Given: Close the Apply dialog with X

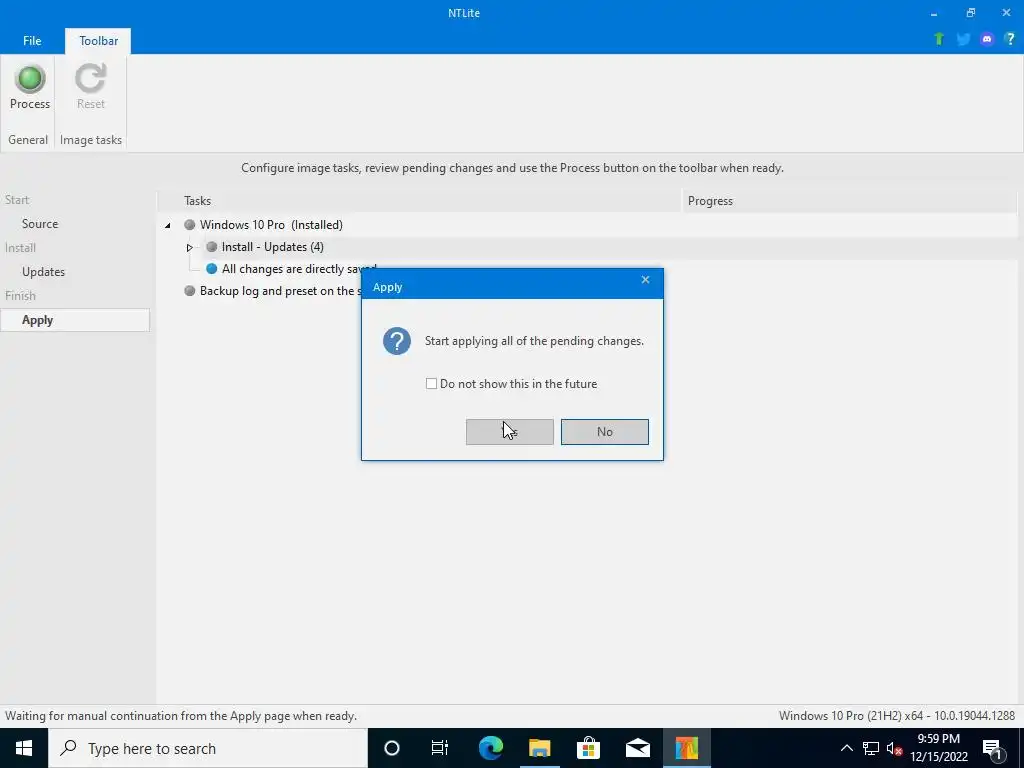Looking at the screenshot, I should 645,280.
